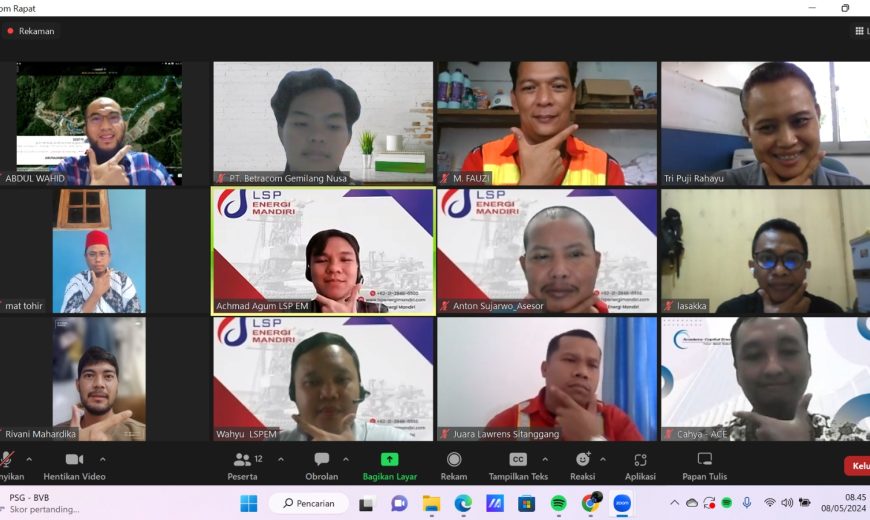Start recording with the Rekam icon
The width and height of the screenshot is (870, 520).
pos(454,460)
